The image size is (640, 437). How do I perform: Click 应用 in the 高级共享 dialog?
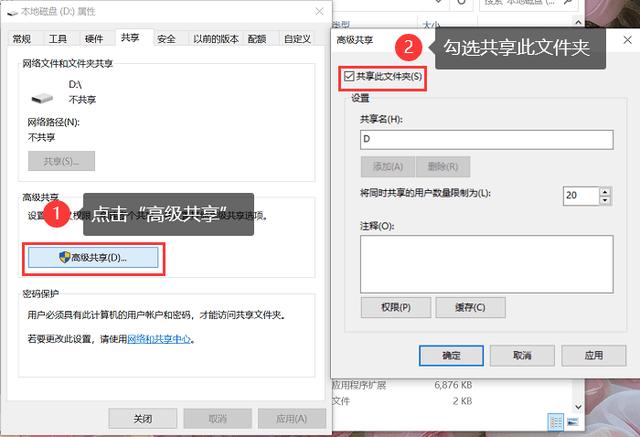[x=594, y=355]
